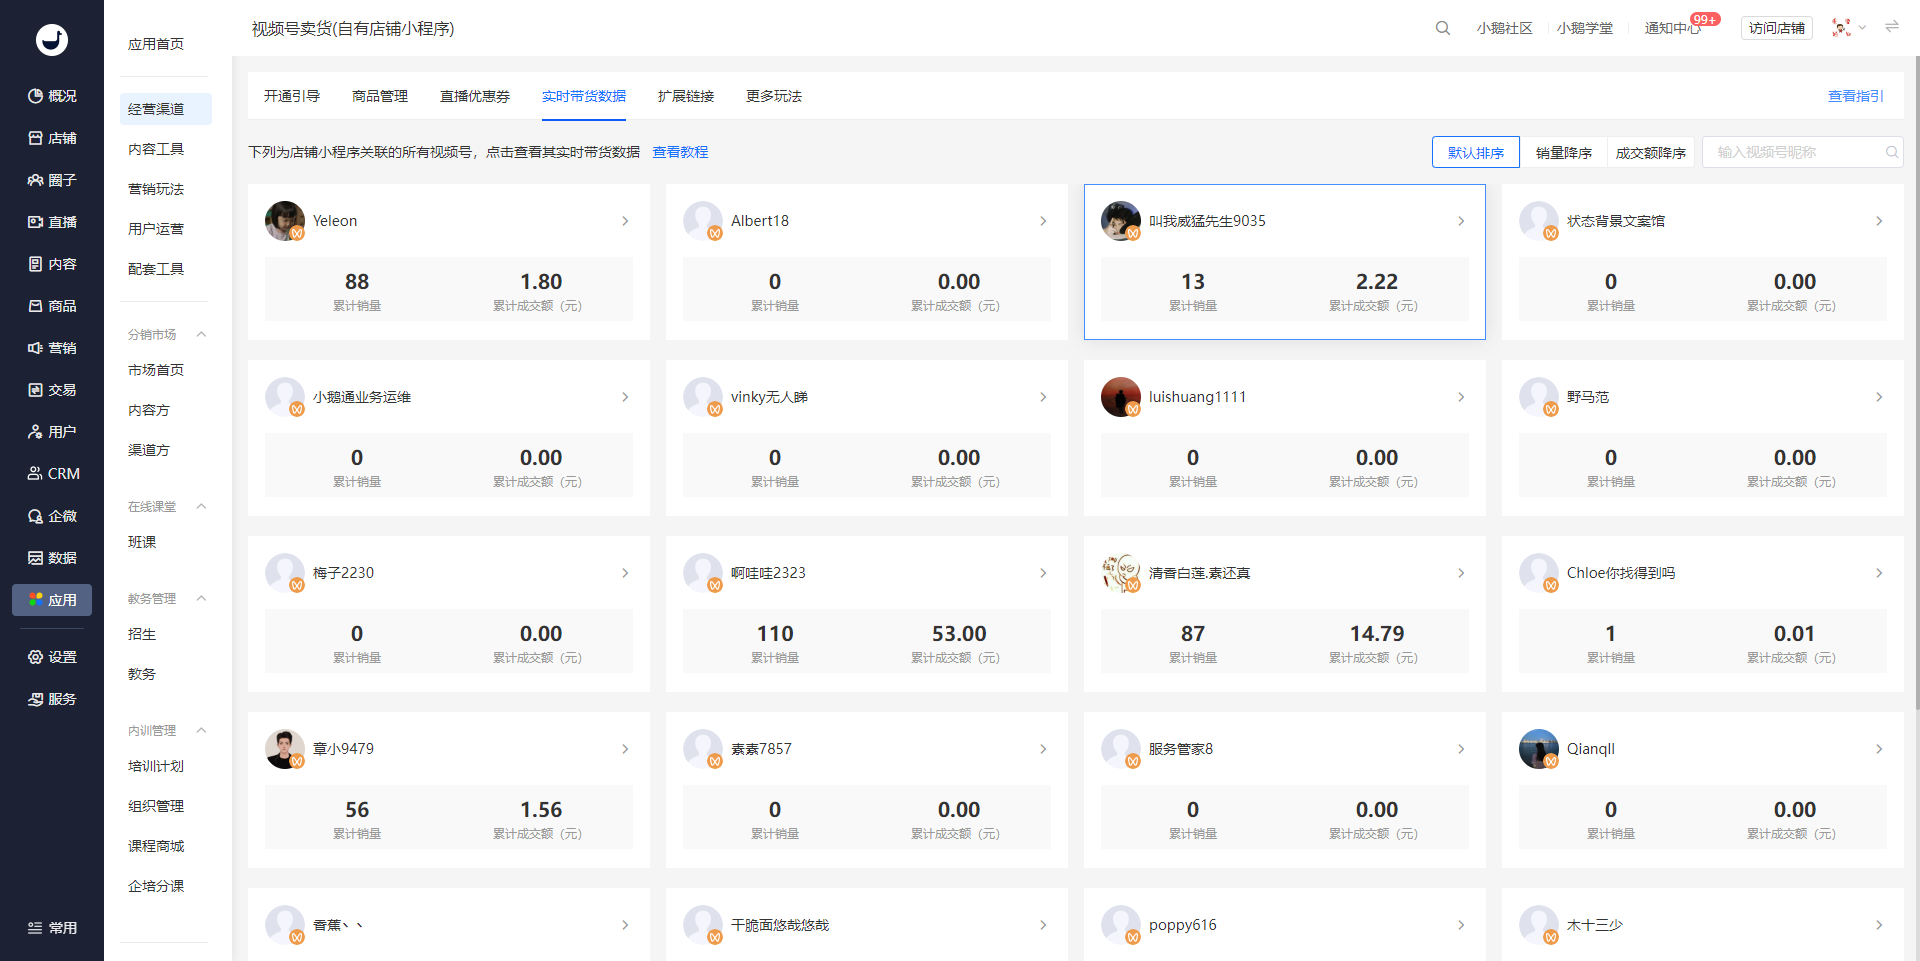Open account avatar dropdown at top right
Screen dimensions: 1920x961
[x=1848, y=28]
